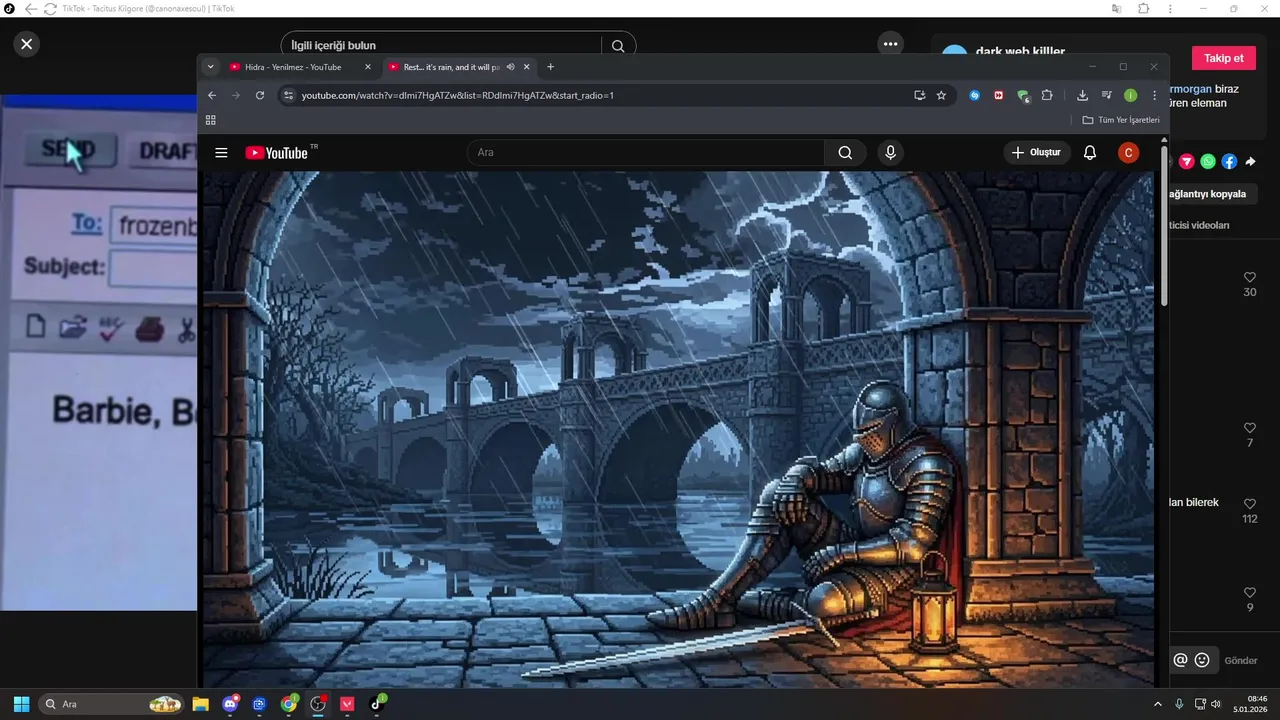The image size is (1280, 720).
Task: Like the TikTok comment with 7 likes
Action: click(1250, 428)
